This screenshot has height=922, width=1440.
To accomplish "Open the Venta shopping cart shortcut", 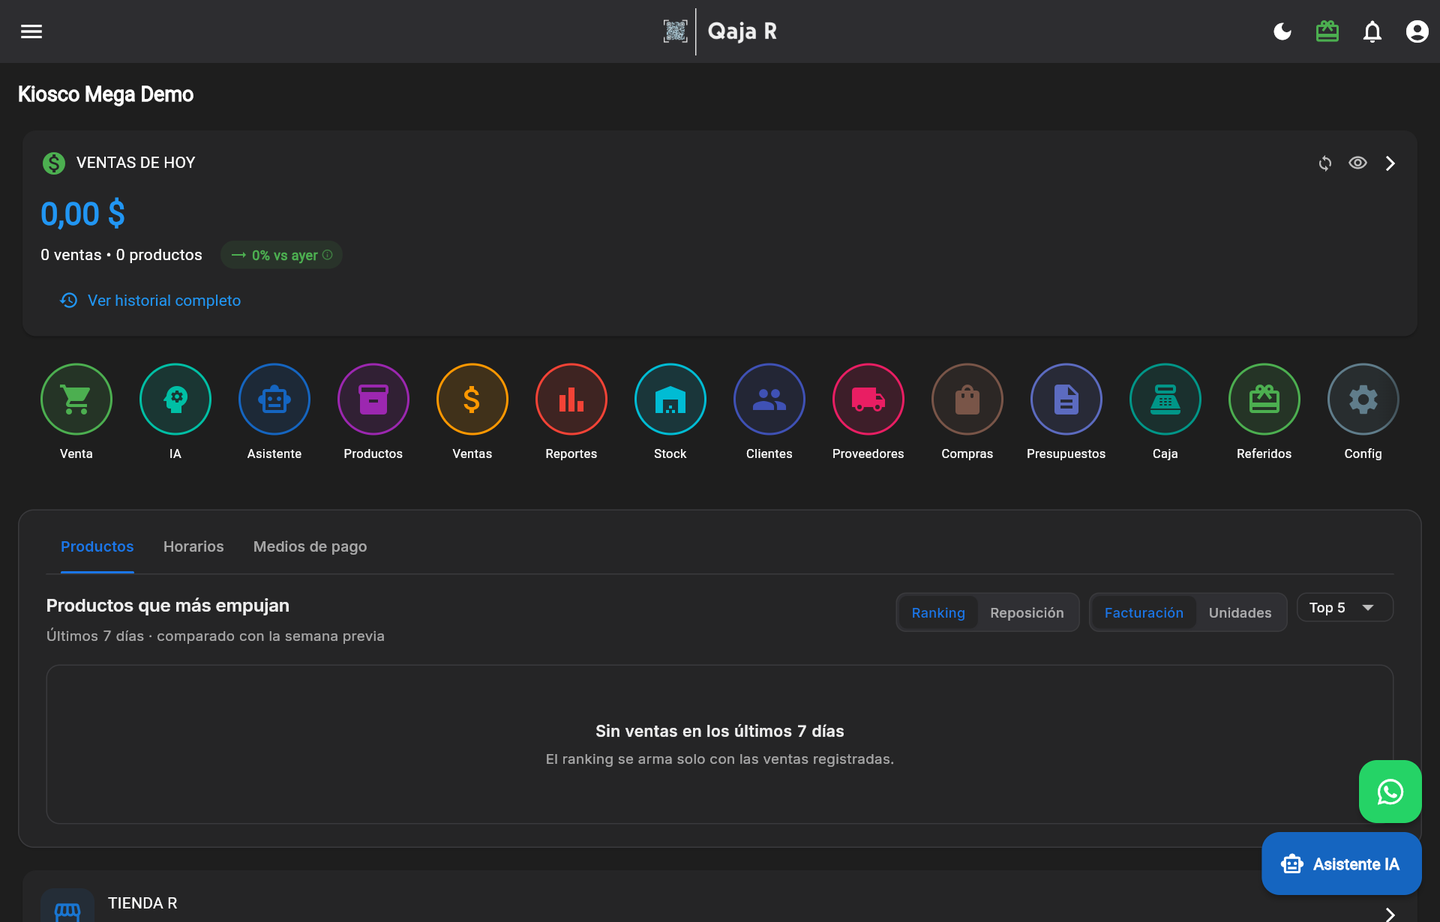I will click(x=76, y=399).
